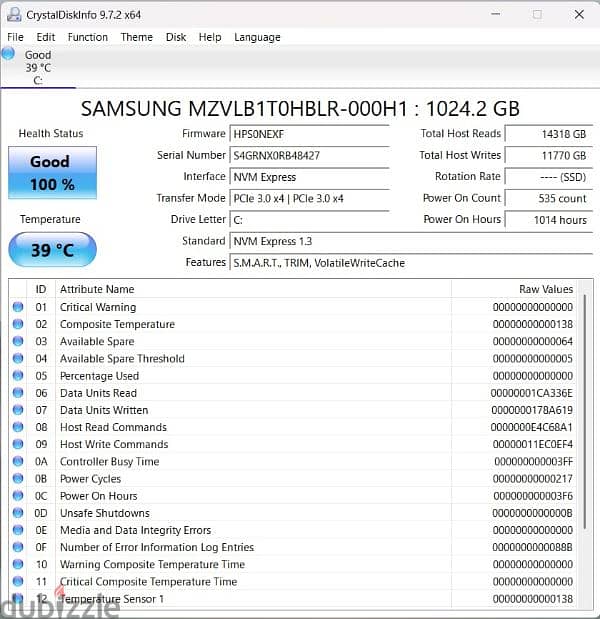Image resolution: width=600 pixels, height=619 pixels.
Task: Open the File menu
Action: pos(15,37)
